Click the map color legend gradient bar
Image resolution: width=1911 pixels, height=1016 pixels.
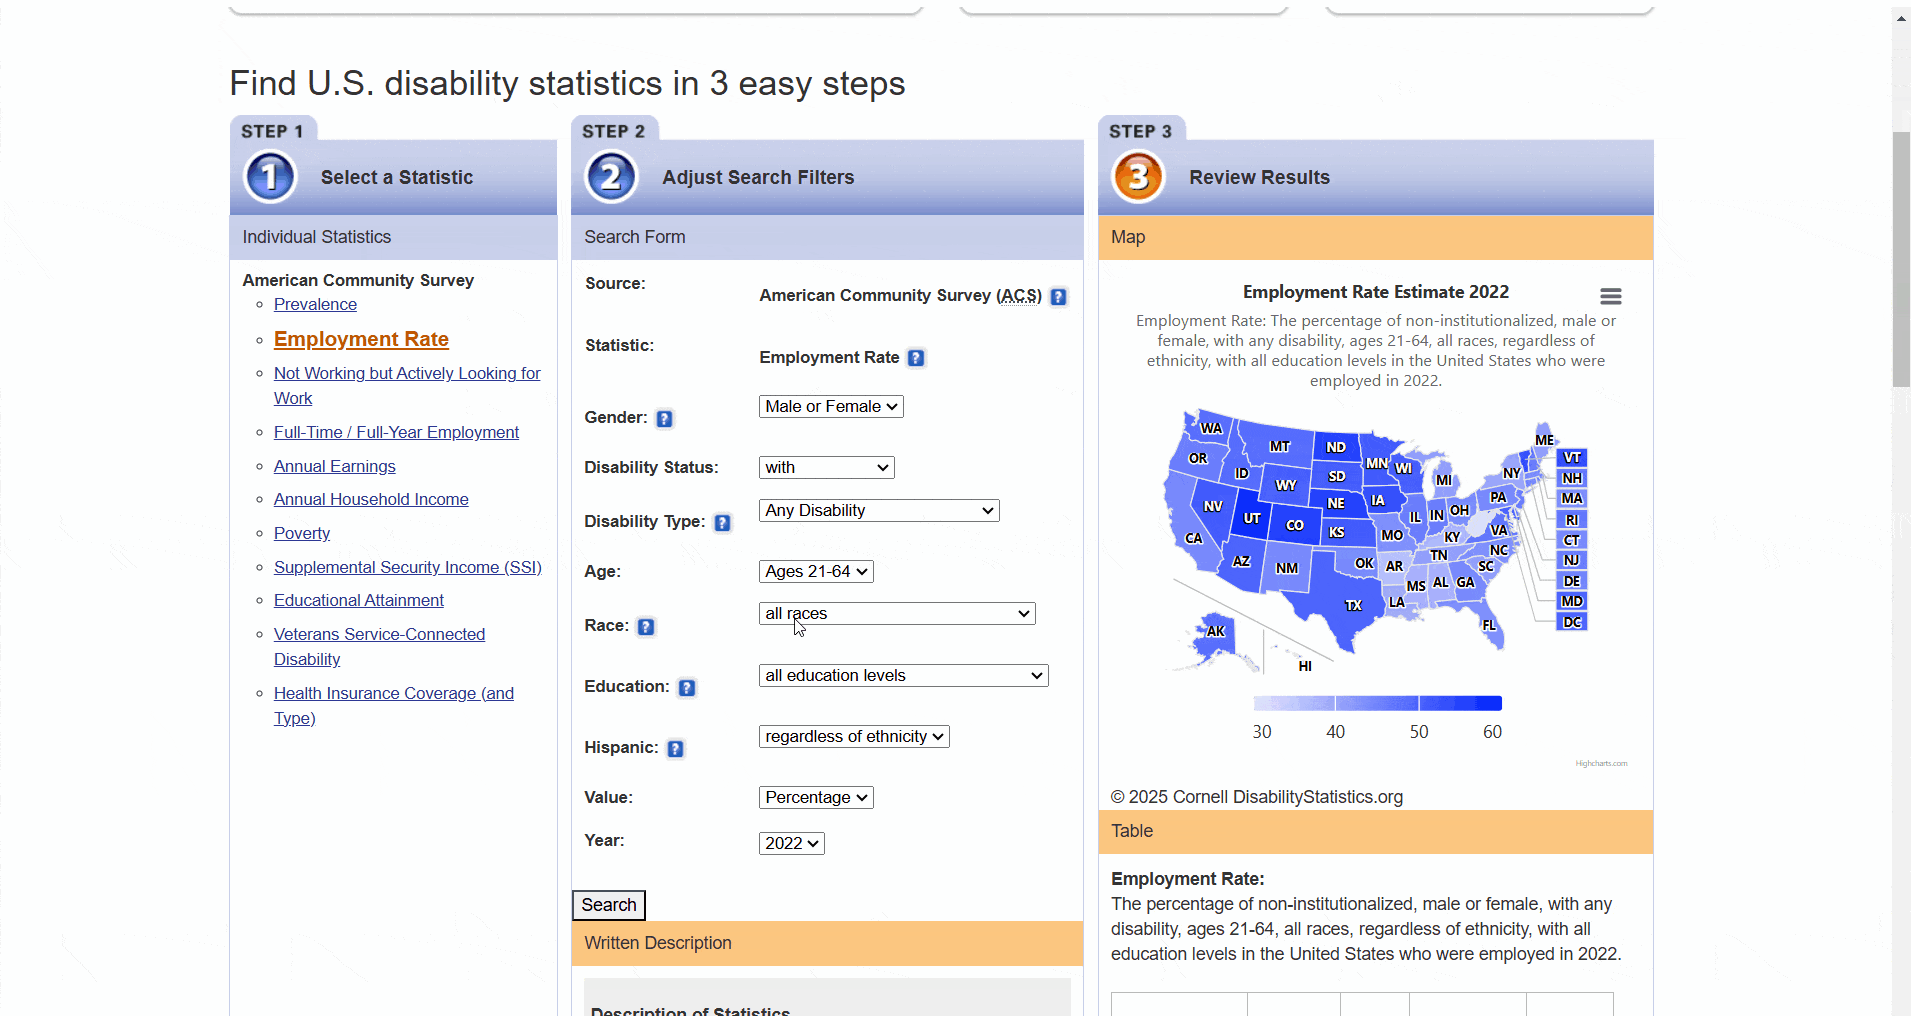[x=1377, y=704]
